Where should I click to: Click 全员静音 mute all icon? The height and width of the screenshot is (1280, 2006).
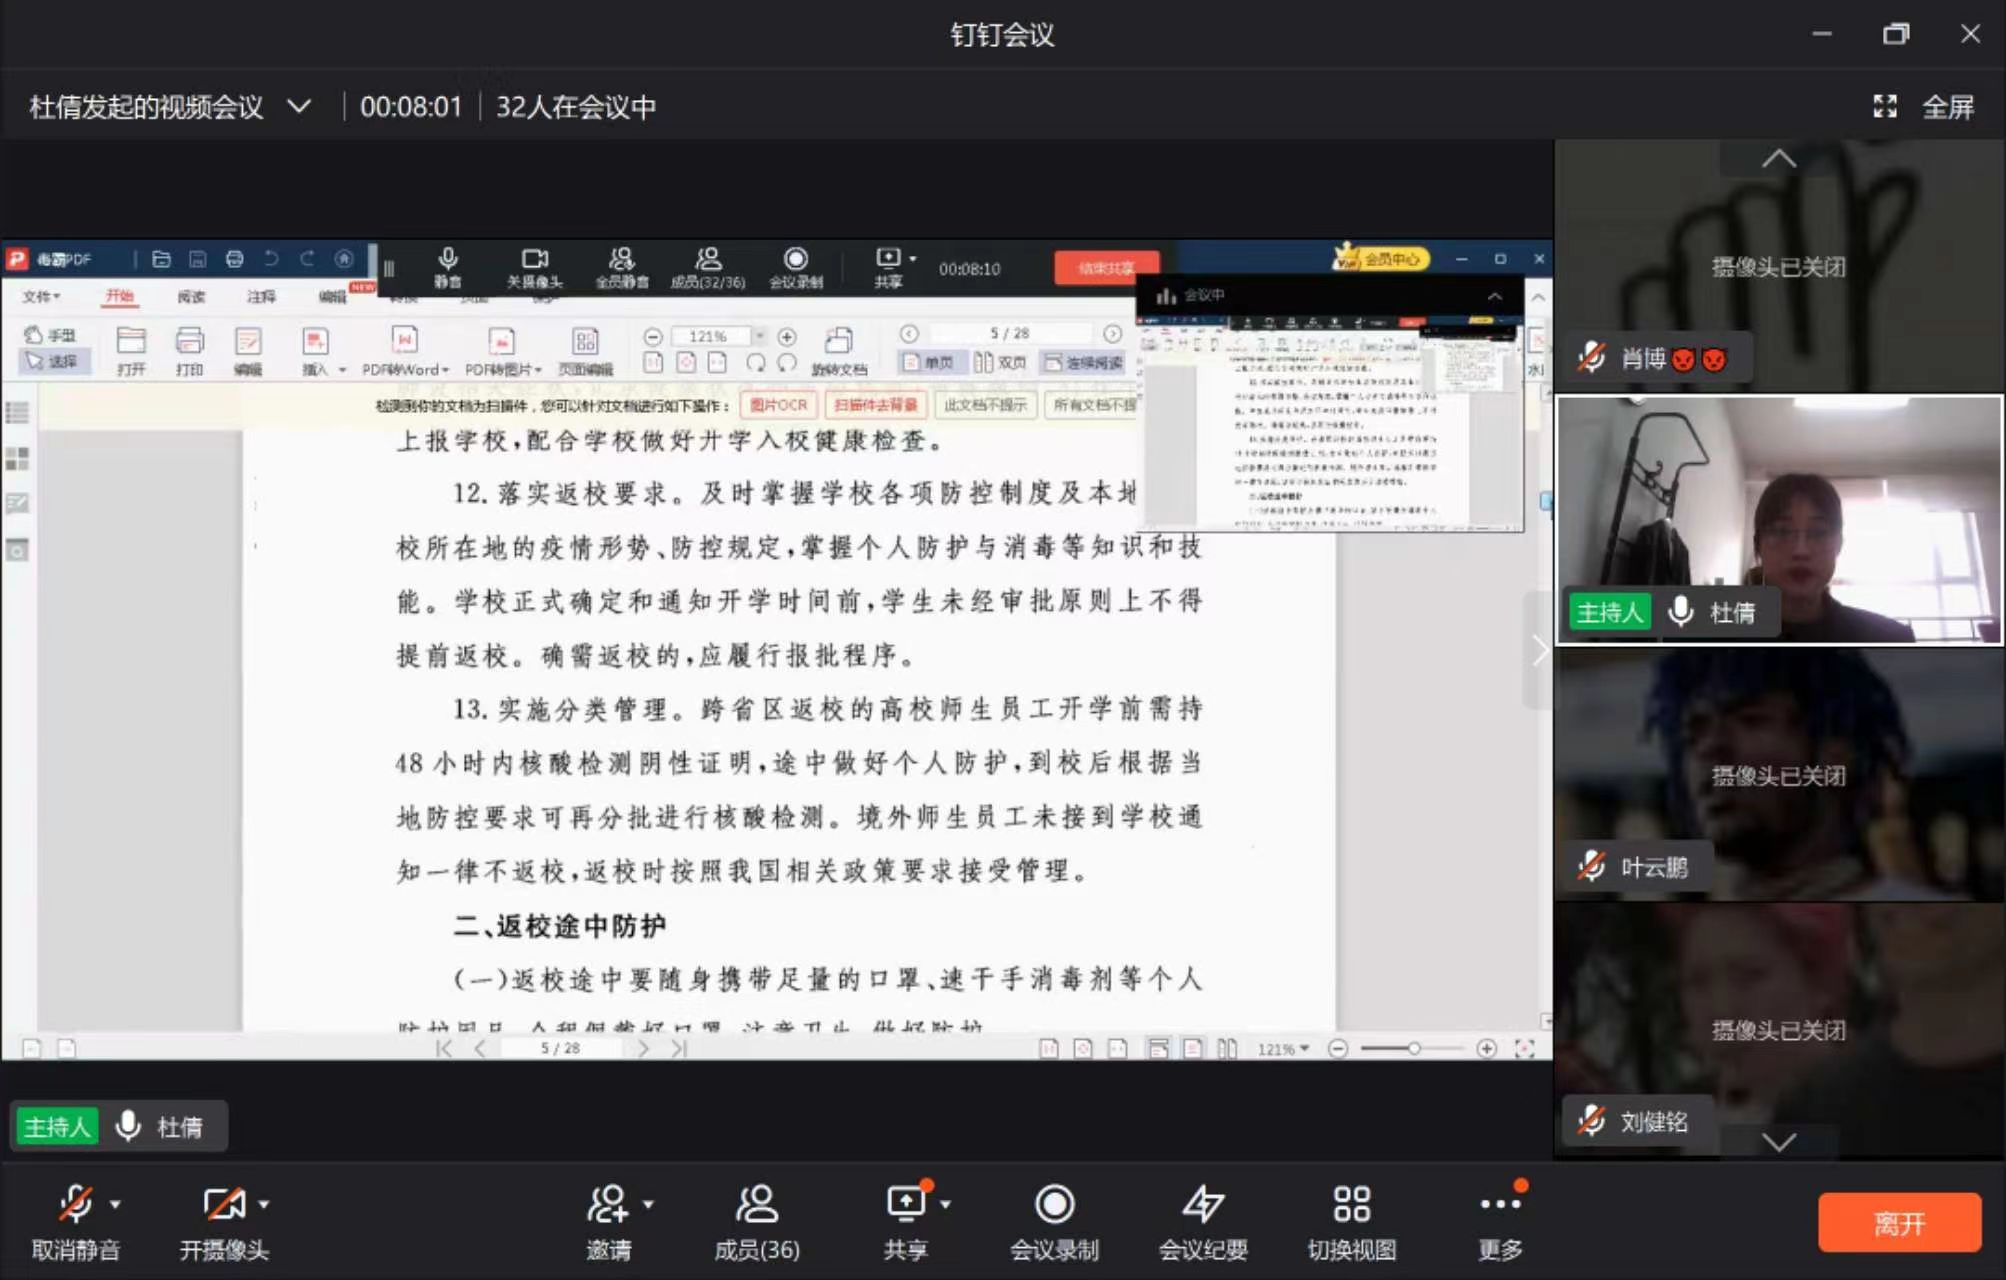click(x=621, y=268)
